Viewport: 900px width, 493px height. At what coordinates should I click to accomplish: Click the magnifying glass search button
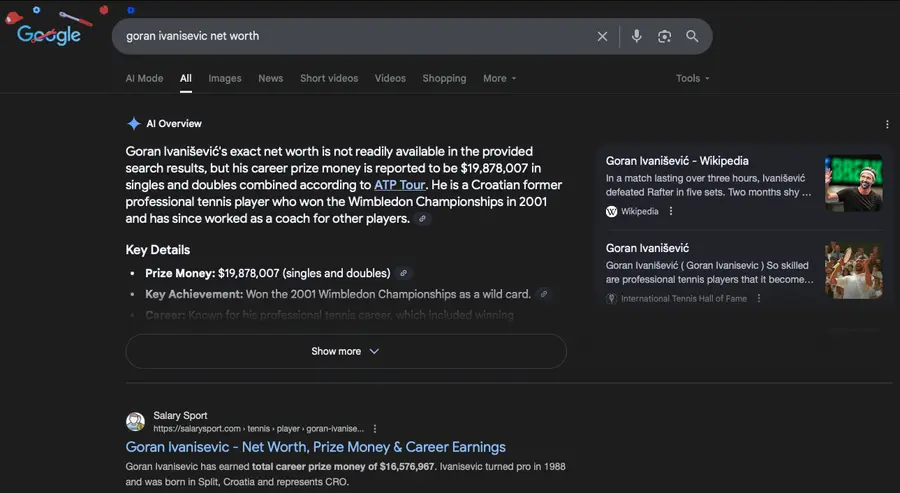692,36
